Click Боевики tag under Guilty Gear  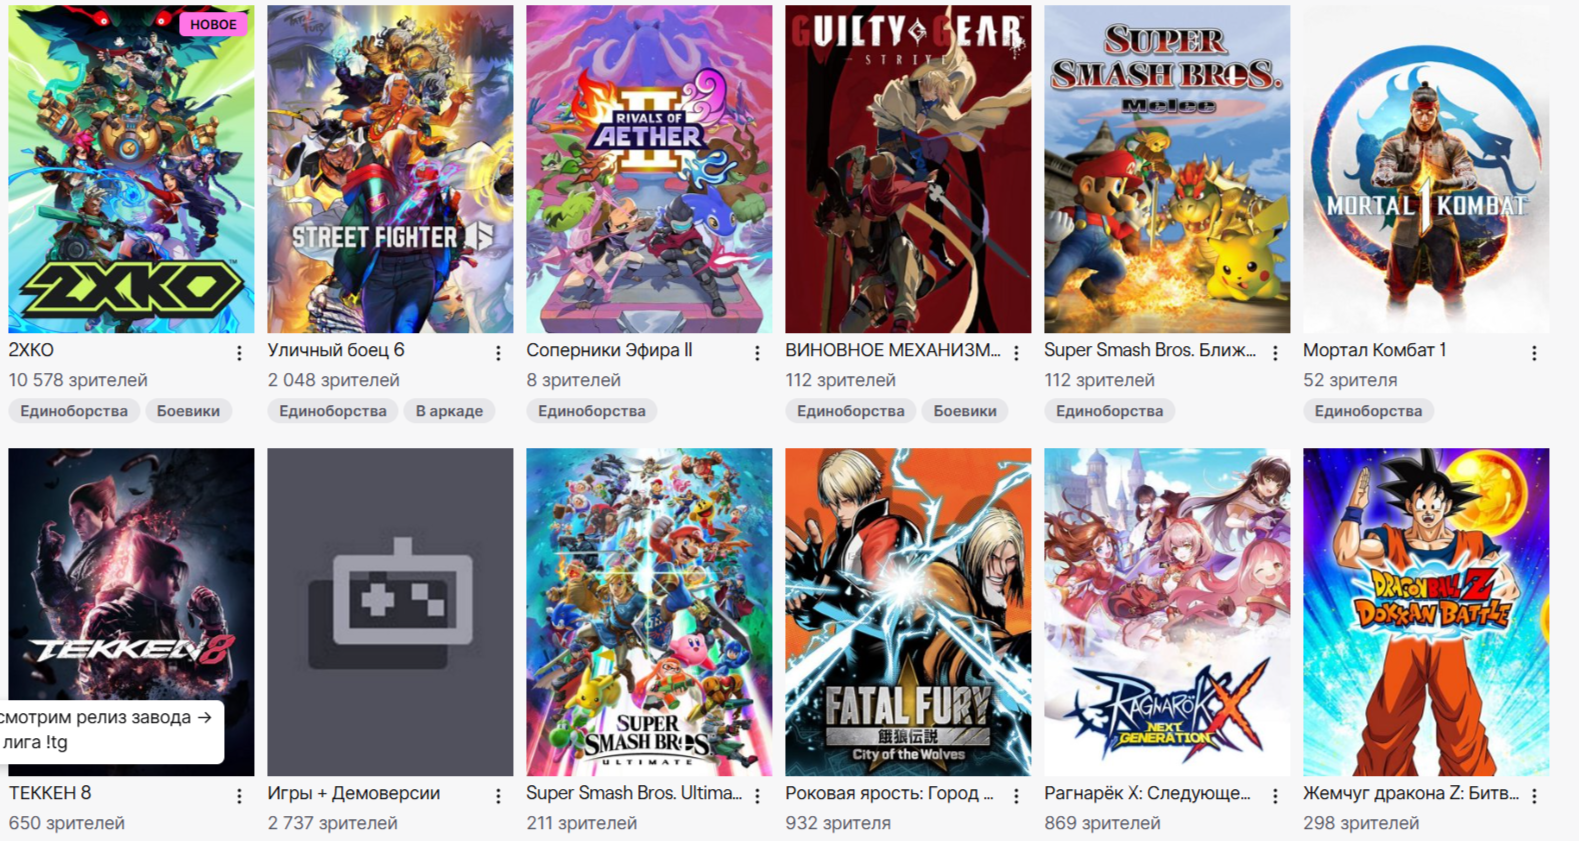(965, 411)
